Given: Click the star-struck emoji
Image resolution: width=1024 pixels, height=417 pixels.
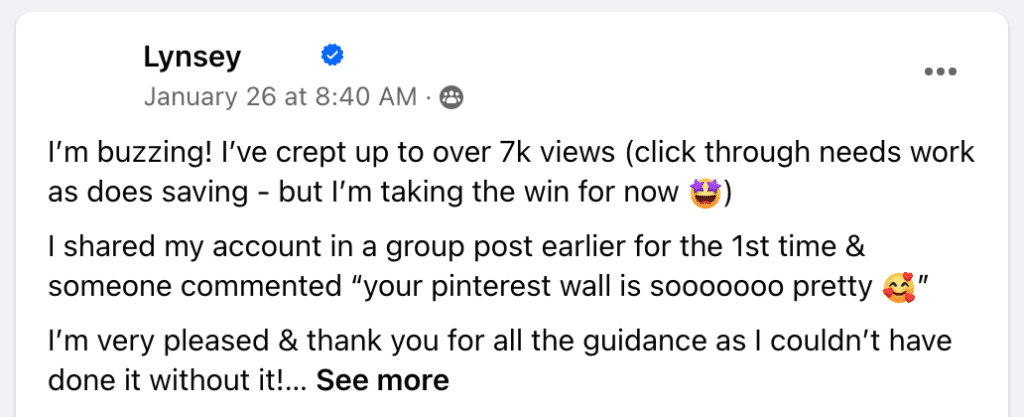Looking at the screenshot, I should [x=708, y=193].
